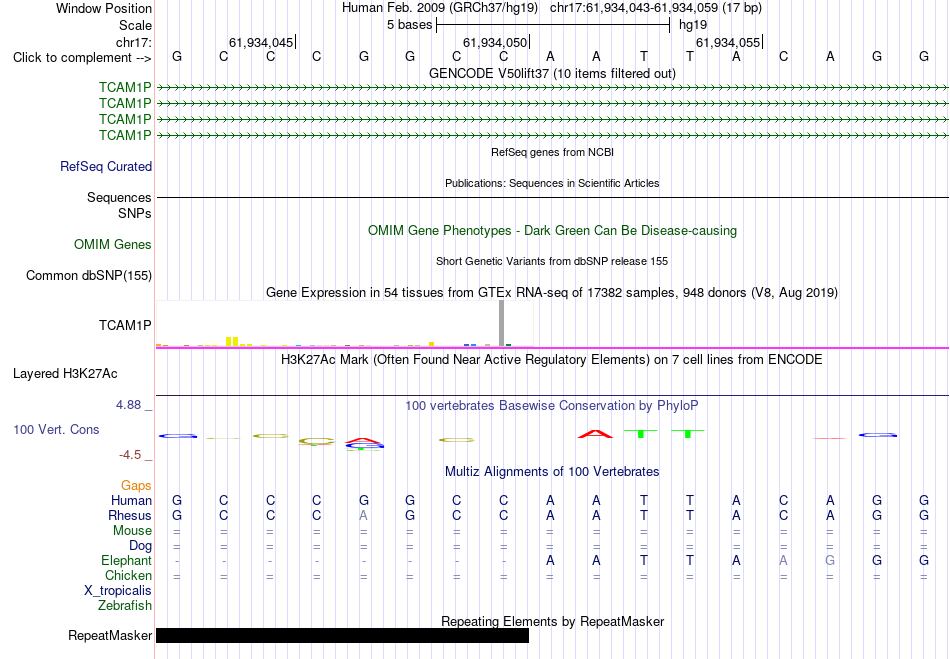Click the faded A in the Elephant row

(x=783, y=561)
